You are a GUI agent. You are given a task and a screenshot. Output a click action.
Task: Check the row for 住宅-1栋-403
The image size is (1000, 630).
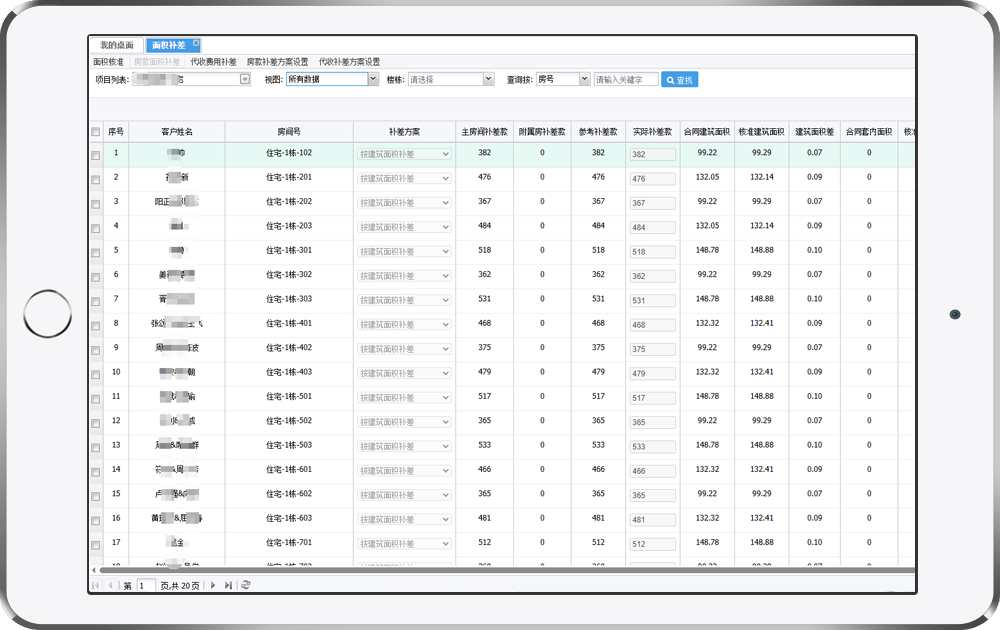tap(96, 375)
